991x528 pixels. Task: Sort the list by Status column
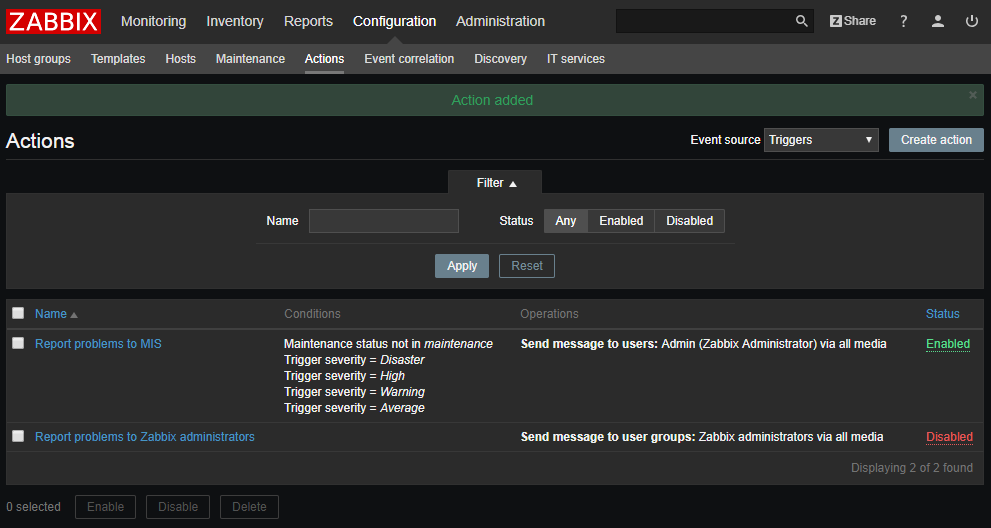[x=942, y=314]
